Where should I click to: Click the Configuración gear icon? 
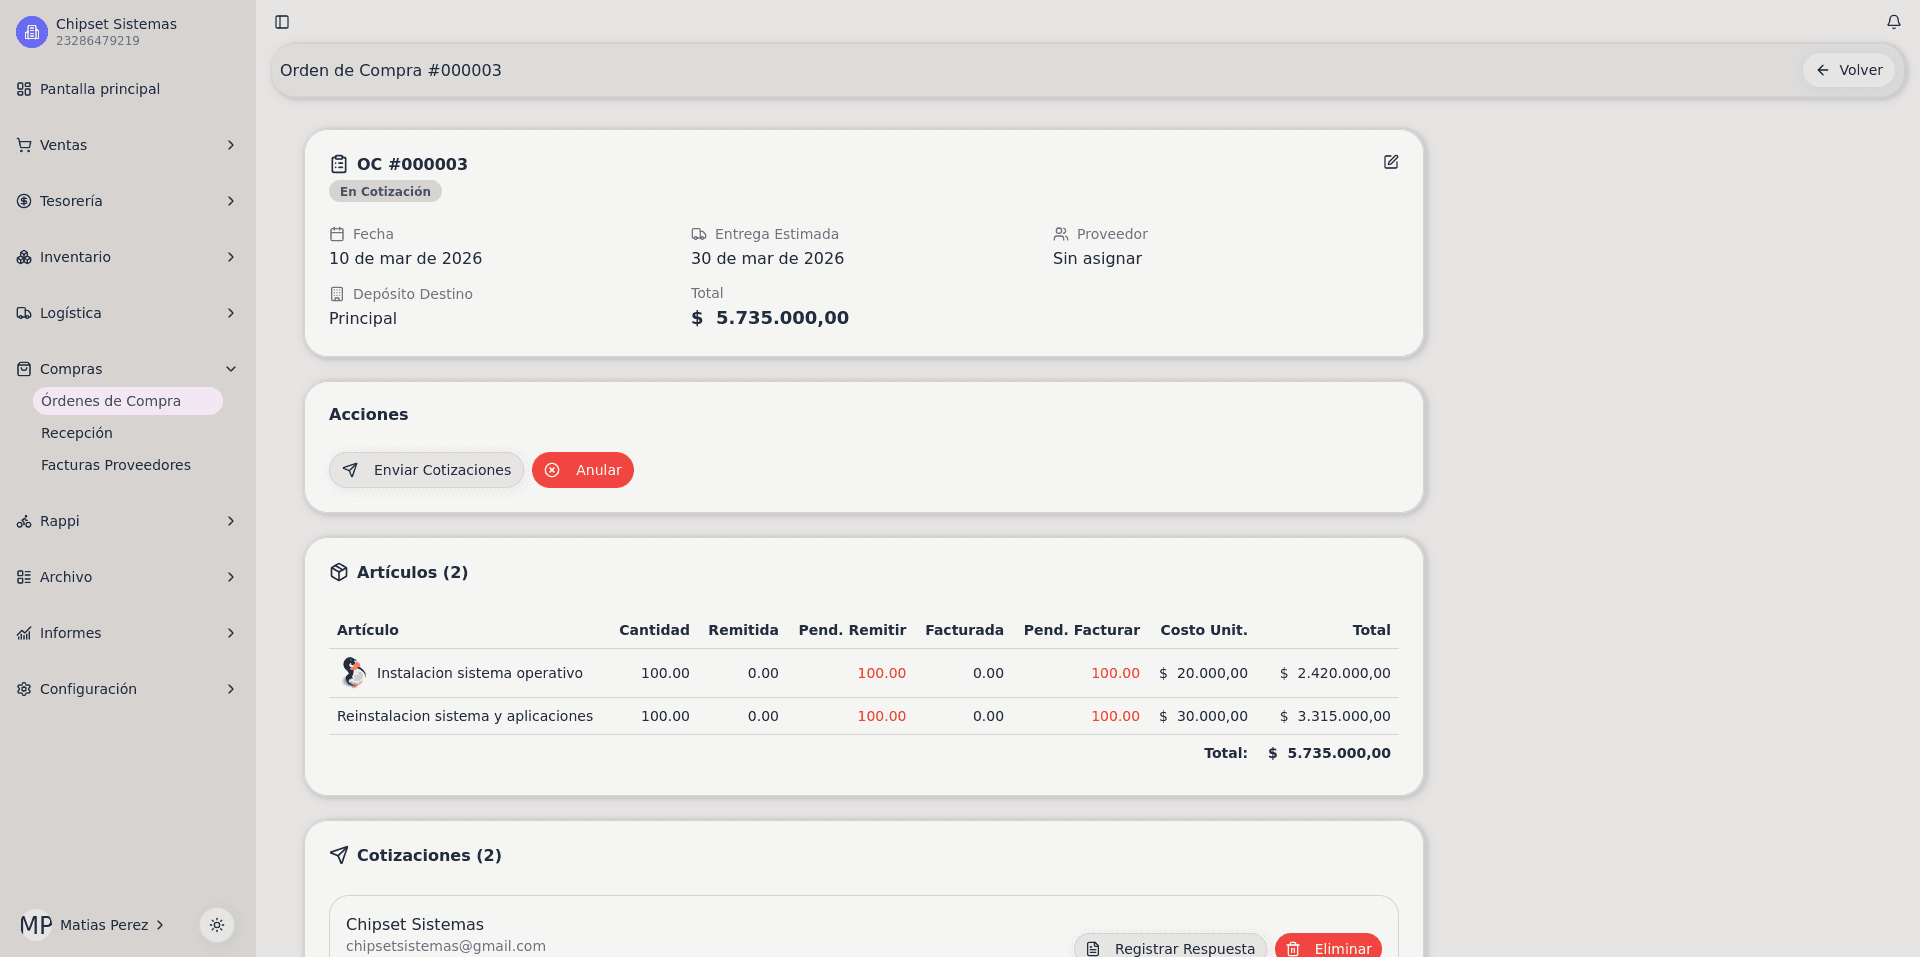(24, 689)
